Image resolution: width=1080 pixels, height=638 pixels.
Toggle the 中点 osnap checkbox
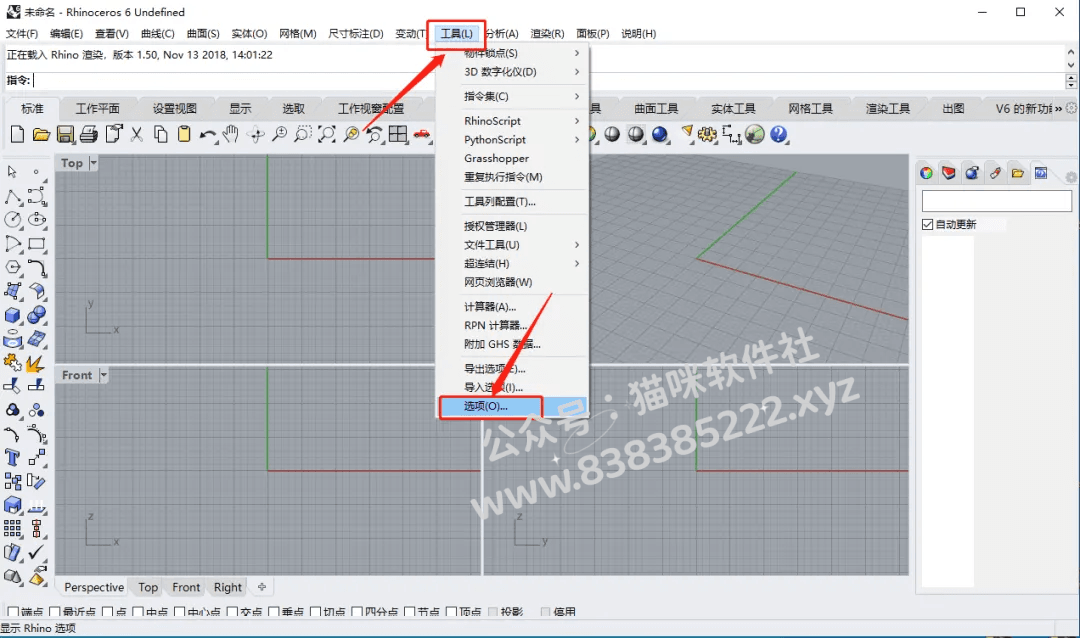click(x=137, y=612)
